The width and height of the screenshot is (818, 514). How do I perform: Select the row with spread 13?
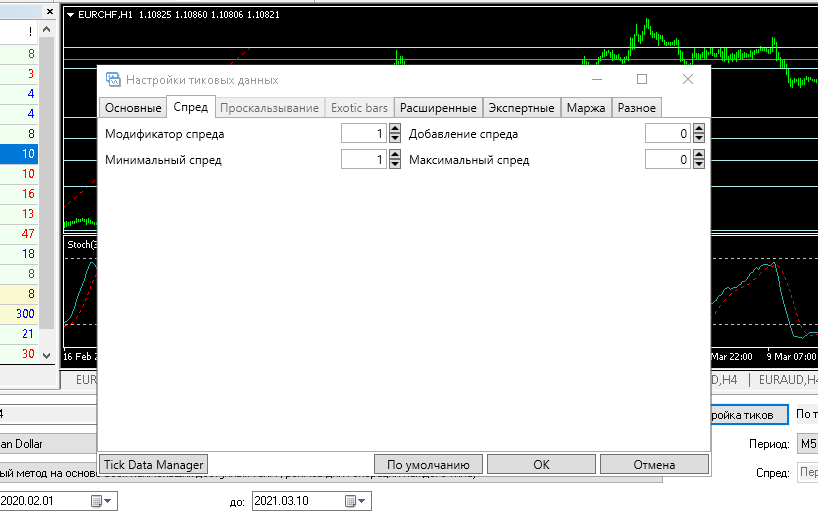click(19, 214)
